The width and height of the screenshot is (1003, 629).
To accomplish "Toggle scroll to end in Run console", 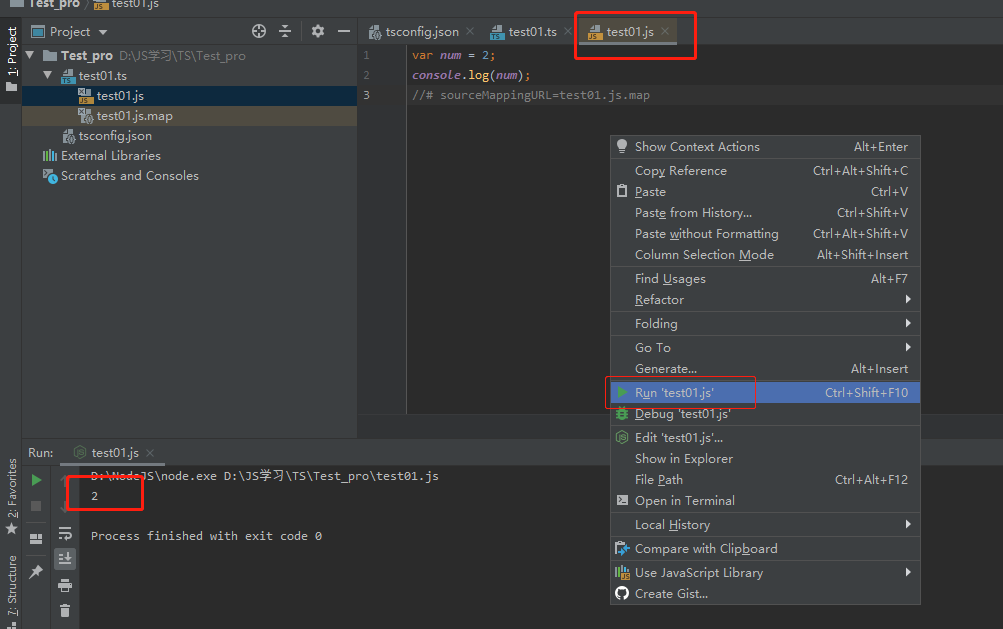I will 65,559.
